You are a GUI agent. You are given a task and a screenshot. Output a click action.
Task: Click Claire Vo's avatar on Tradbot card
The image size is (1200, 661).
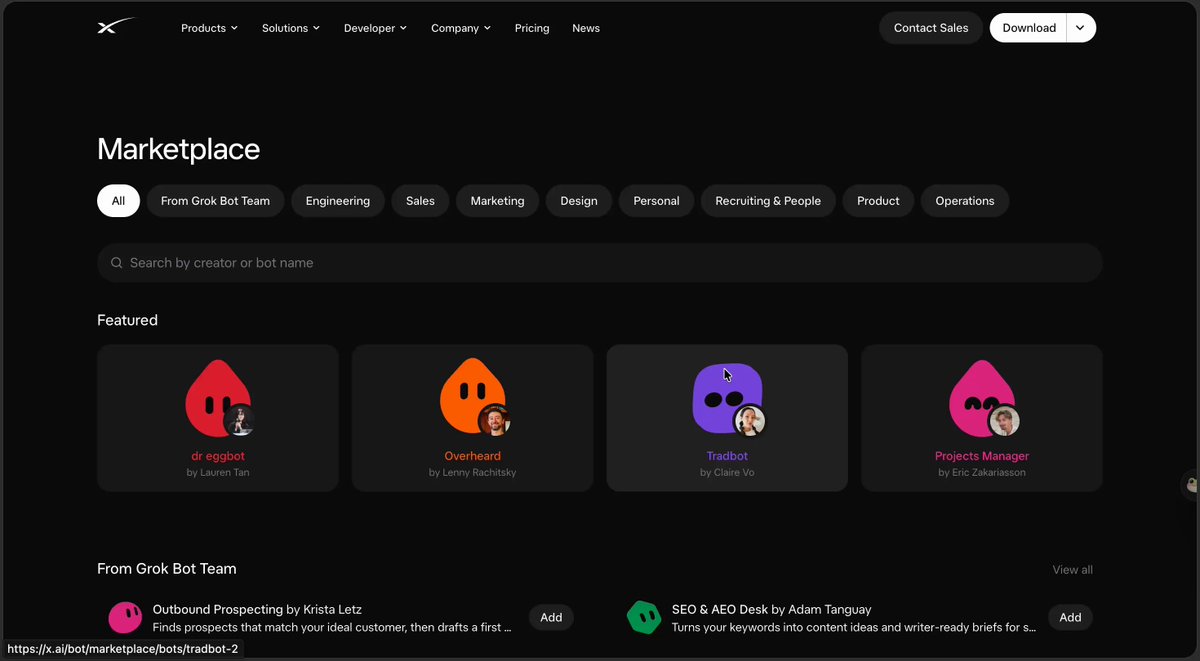click(749, 421)
